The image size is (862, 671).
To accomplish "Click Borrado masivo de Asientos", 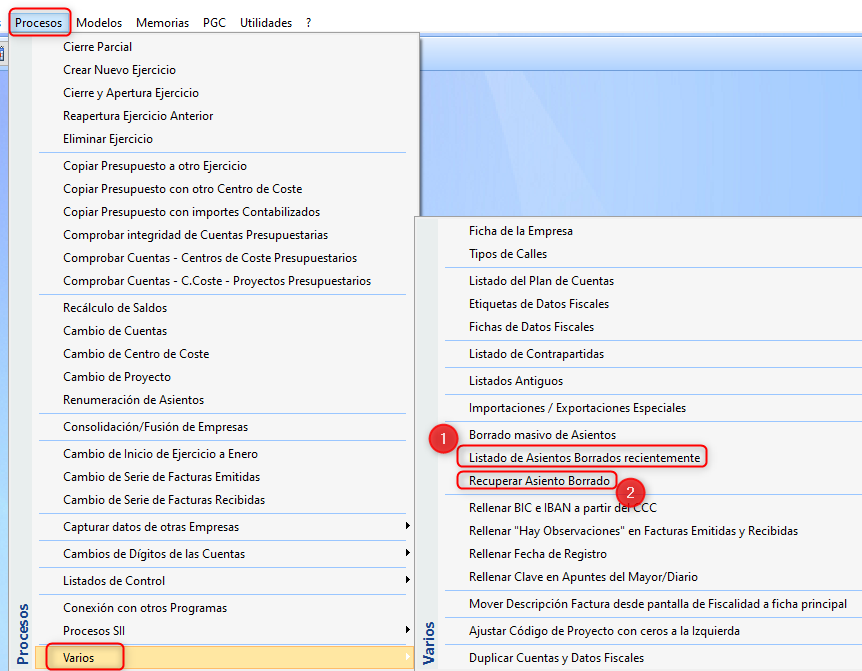I will click(x=542, y=435).
